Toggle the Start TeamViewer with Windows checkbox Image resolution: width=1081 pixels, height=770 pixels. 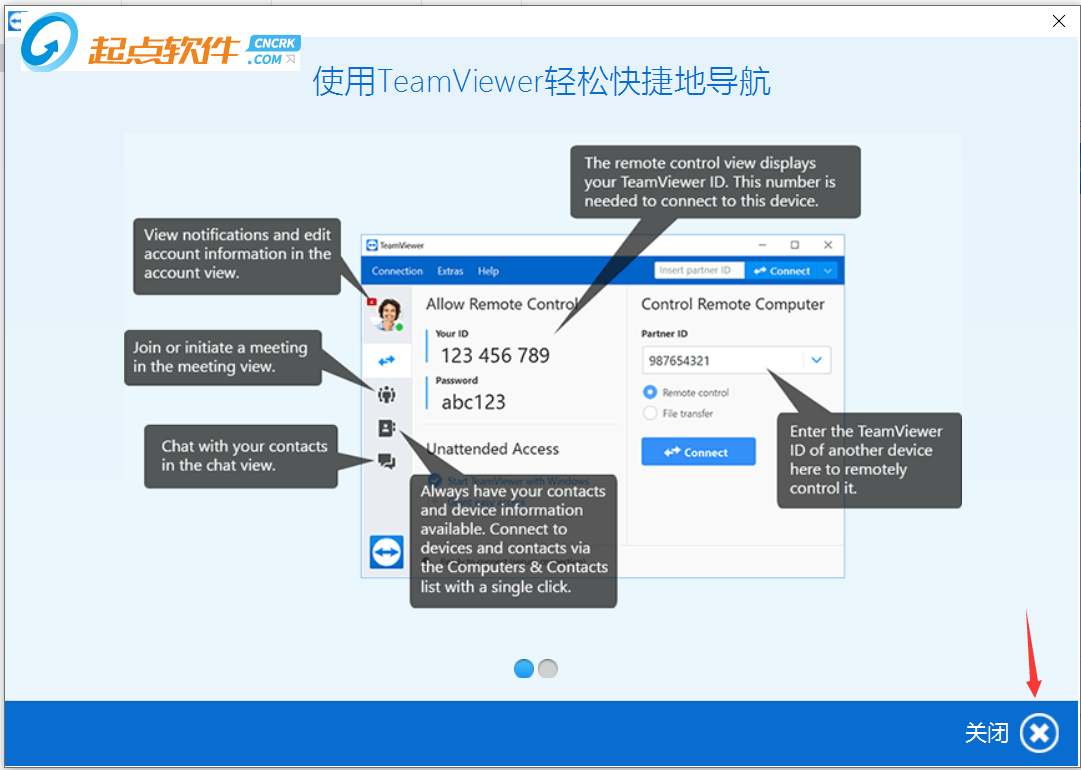(435, 480)
